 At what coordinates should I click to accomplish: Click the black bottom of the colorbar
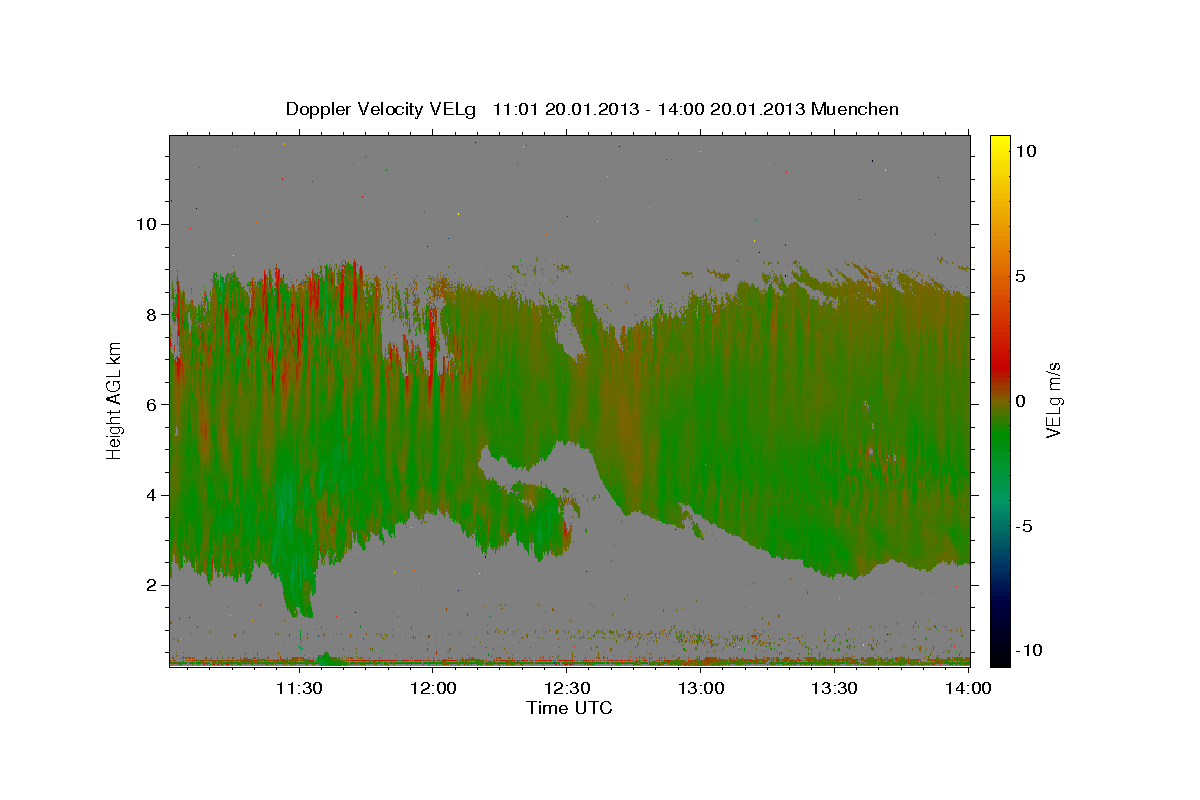click(x=1000, y=655)
